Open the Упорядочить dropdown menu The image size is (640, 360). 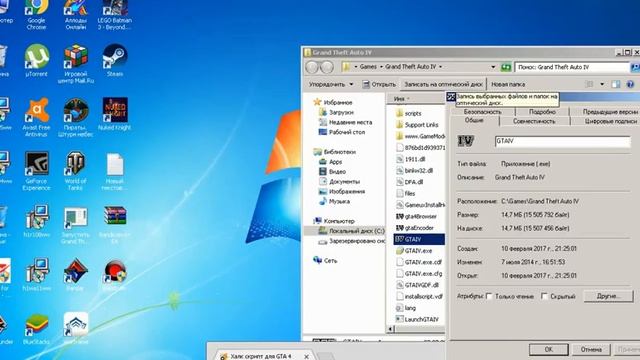[331, 84]
